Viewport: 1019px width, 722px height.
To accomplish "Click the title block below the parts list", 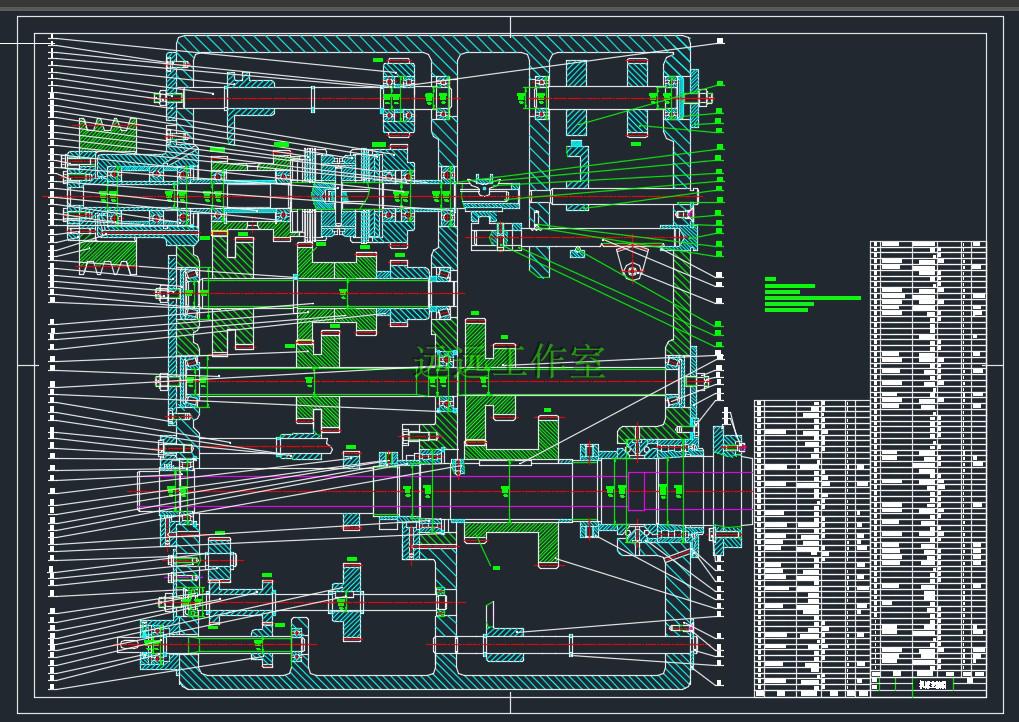I will 928,686.
